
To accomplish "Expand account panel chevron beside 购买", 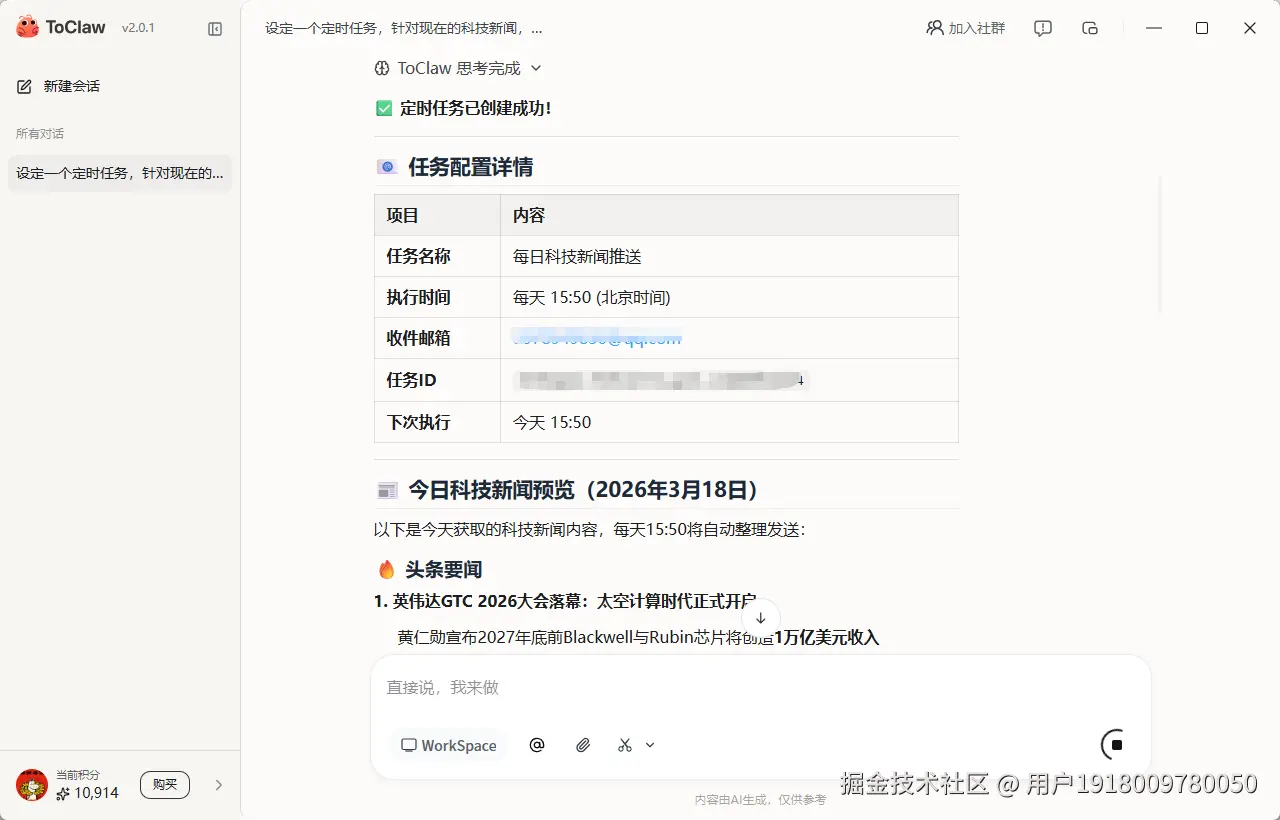I will [x=219, y=785].
